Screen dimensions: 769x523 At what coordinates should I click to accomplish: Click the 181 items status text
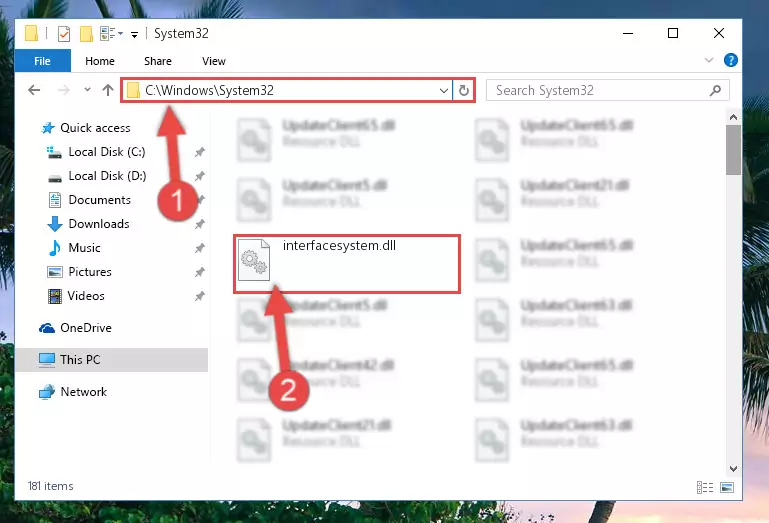click(51, 486)
